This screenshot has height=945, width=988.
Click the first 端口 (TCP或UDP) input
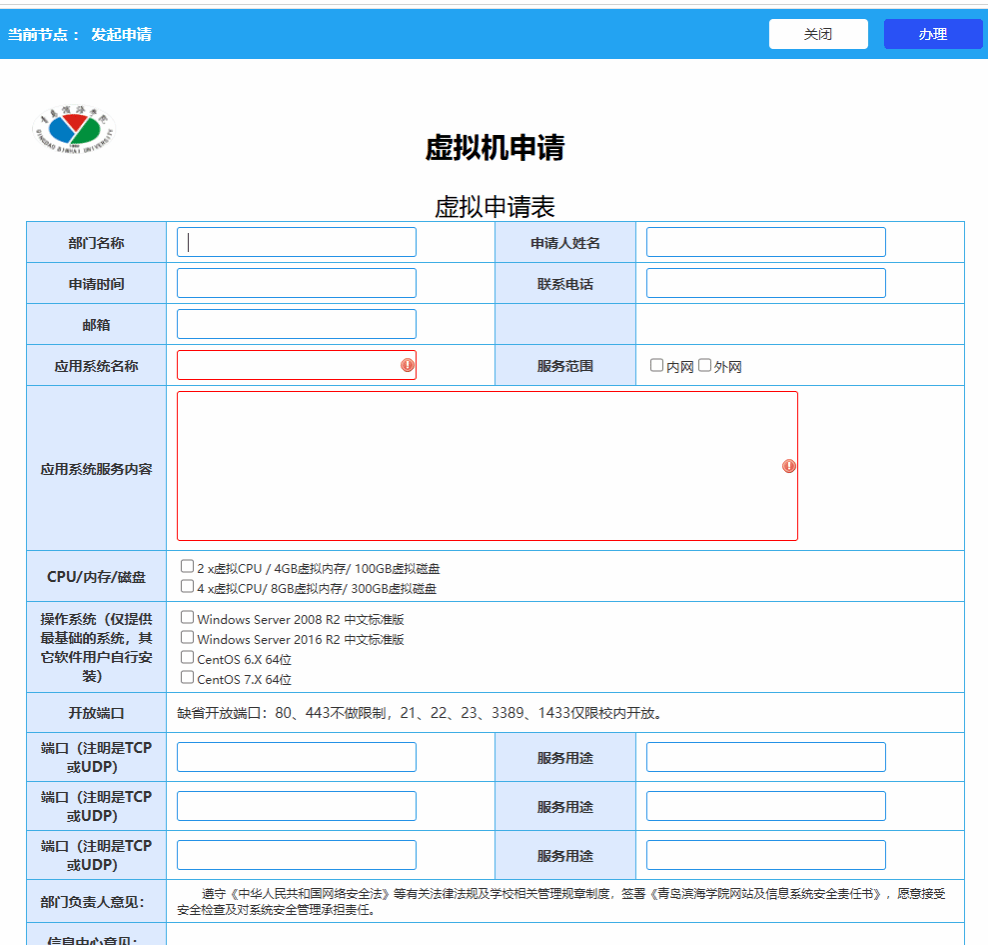point(297,757)
